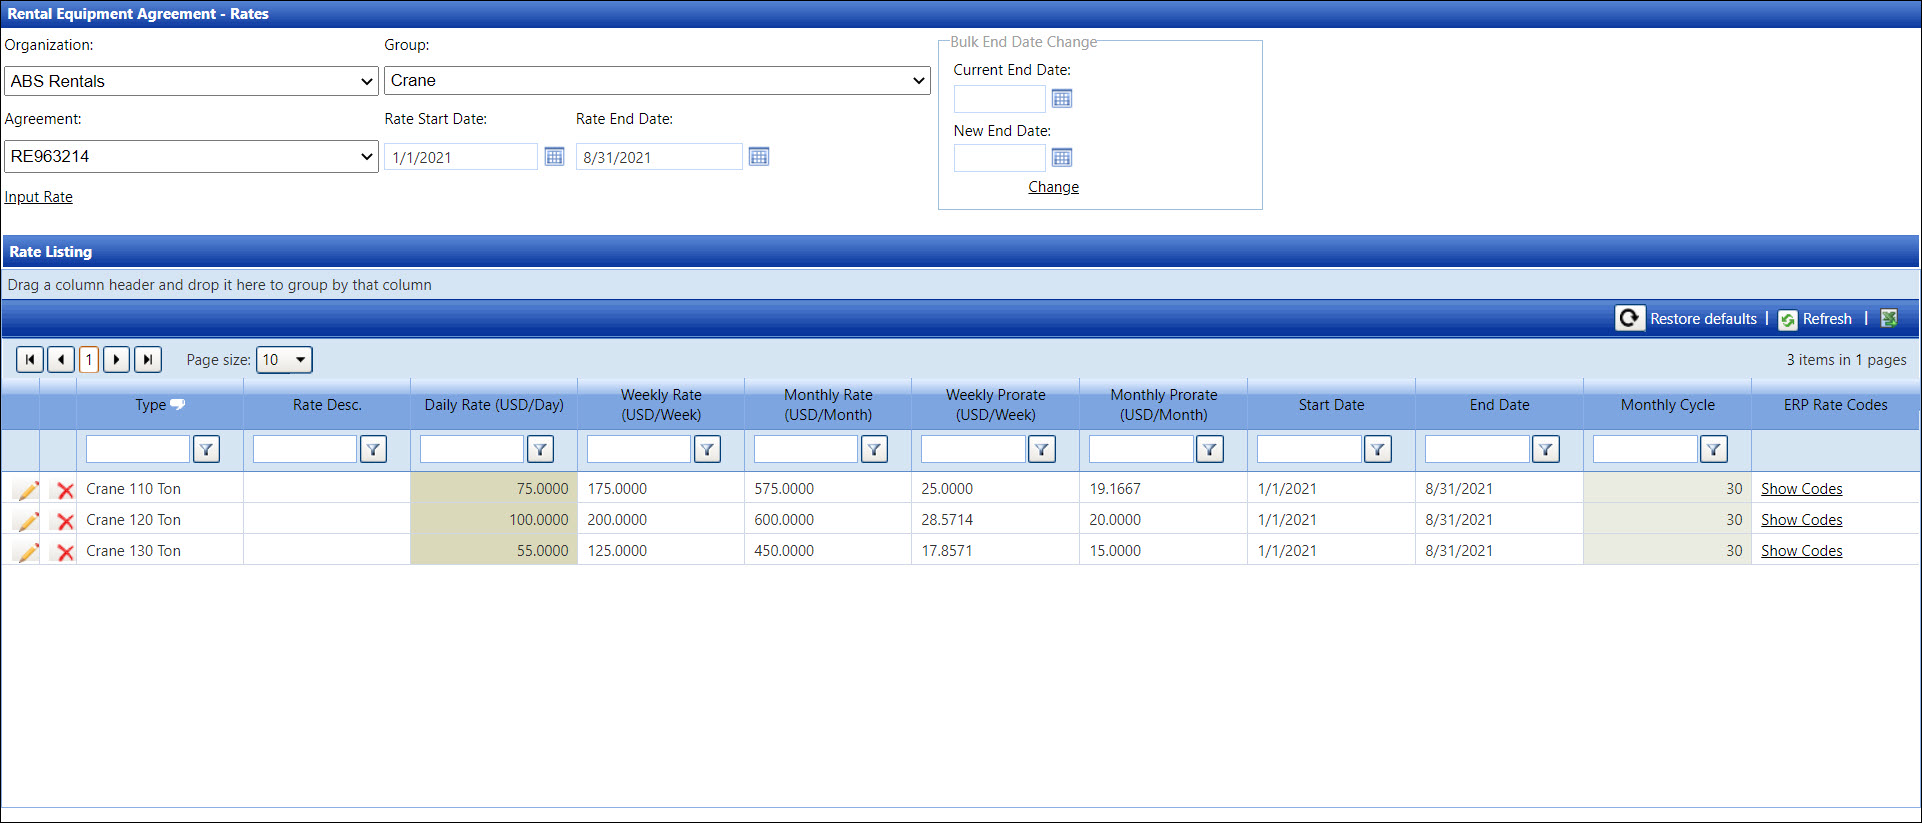1922x823 pixels.
Task: Open the New End Date calendar picker
Action: (1062, 158)
